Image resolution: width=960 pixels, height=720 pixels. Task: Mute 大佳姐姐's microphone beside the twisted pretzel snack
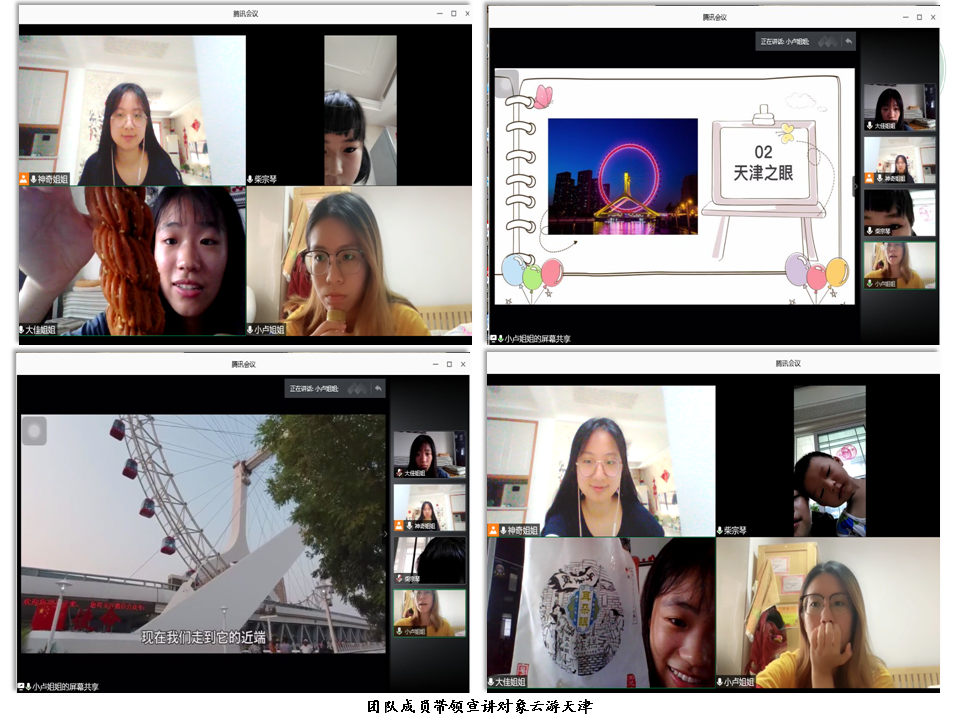pos(21,329)
